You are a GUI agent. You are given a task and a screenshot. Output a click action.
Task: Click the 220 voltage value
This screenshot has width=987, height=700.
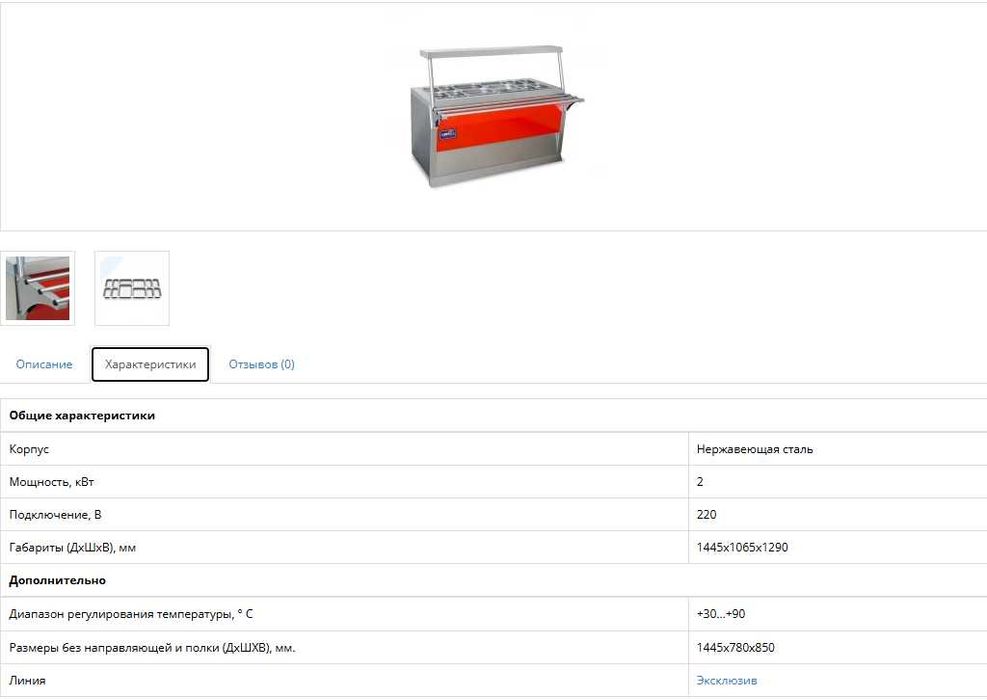[706, 515]
